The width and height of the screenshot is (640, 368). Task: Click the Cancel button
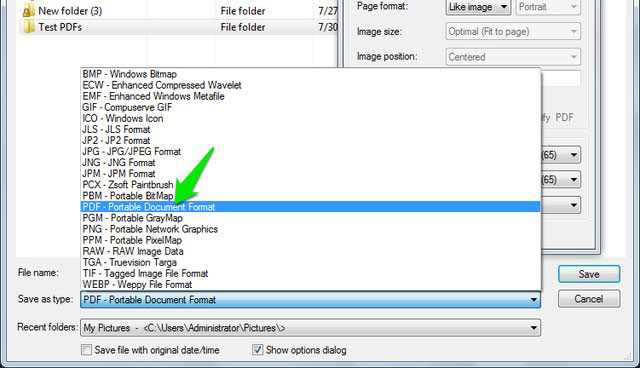pyautogui.click(x=589, y=299)
